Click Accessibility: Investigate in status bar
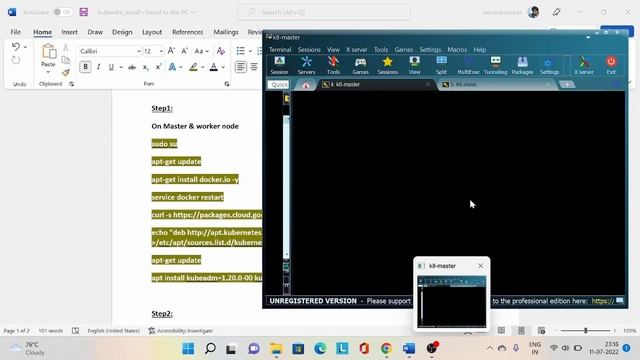Image resolution: width=640 pixels, height=360 pixels. (x=180, y=331)
